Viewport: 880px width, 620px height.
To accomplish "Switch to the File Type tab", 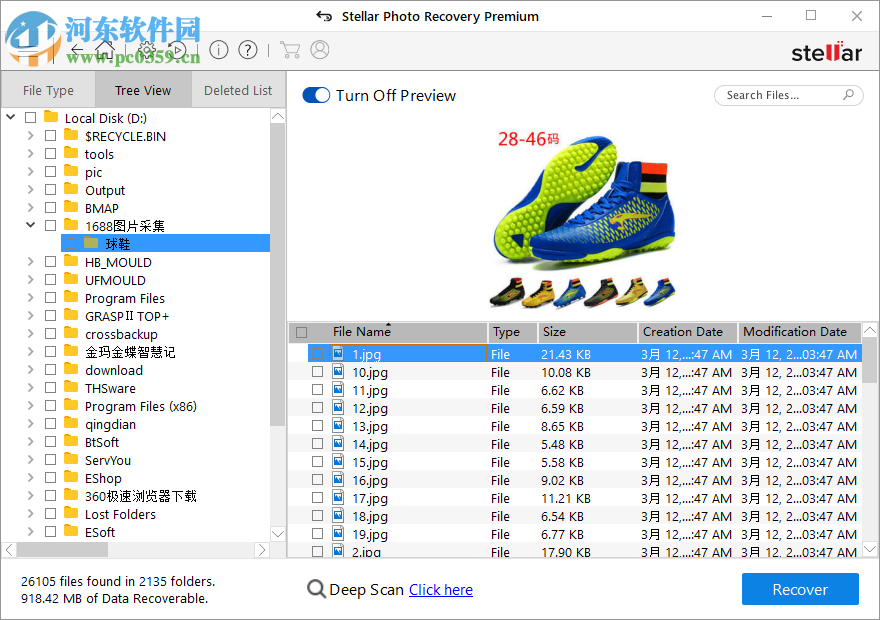I will point(47,89).
